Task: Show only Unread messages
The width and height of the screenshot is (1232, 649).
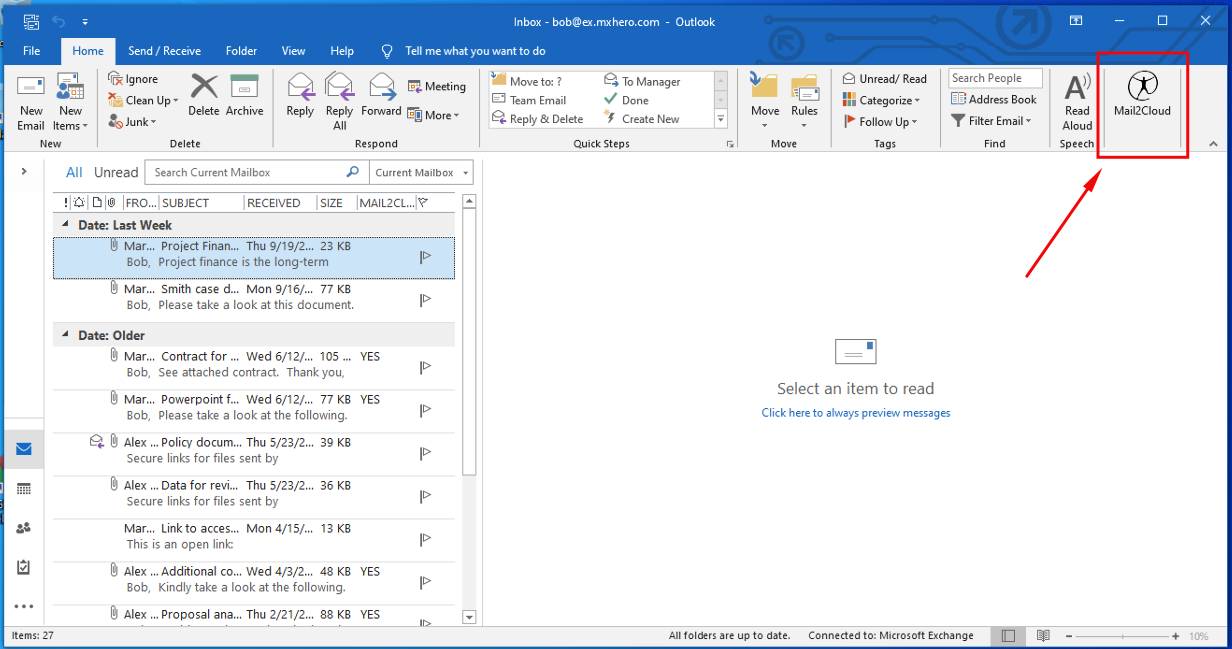Action: tap(116, 173)
